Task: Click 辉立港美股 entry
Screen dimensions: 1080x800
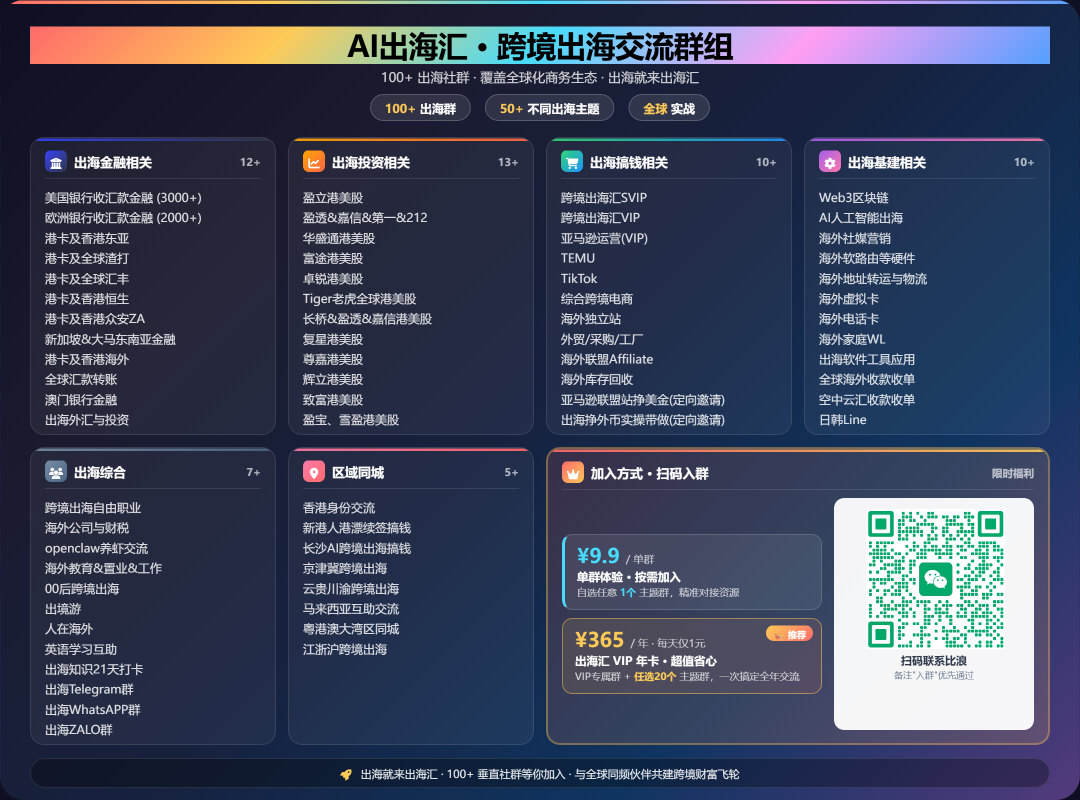Action: 333,380
